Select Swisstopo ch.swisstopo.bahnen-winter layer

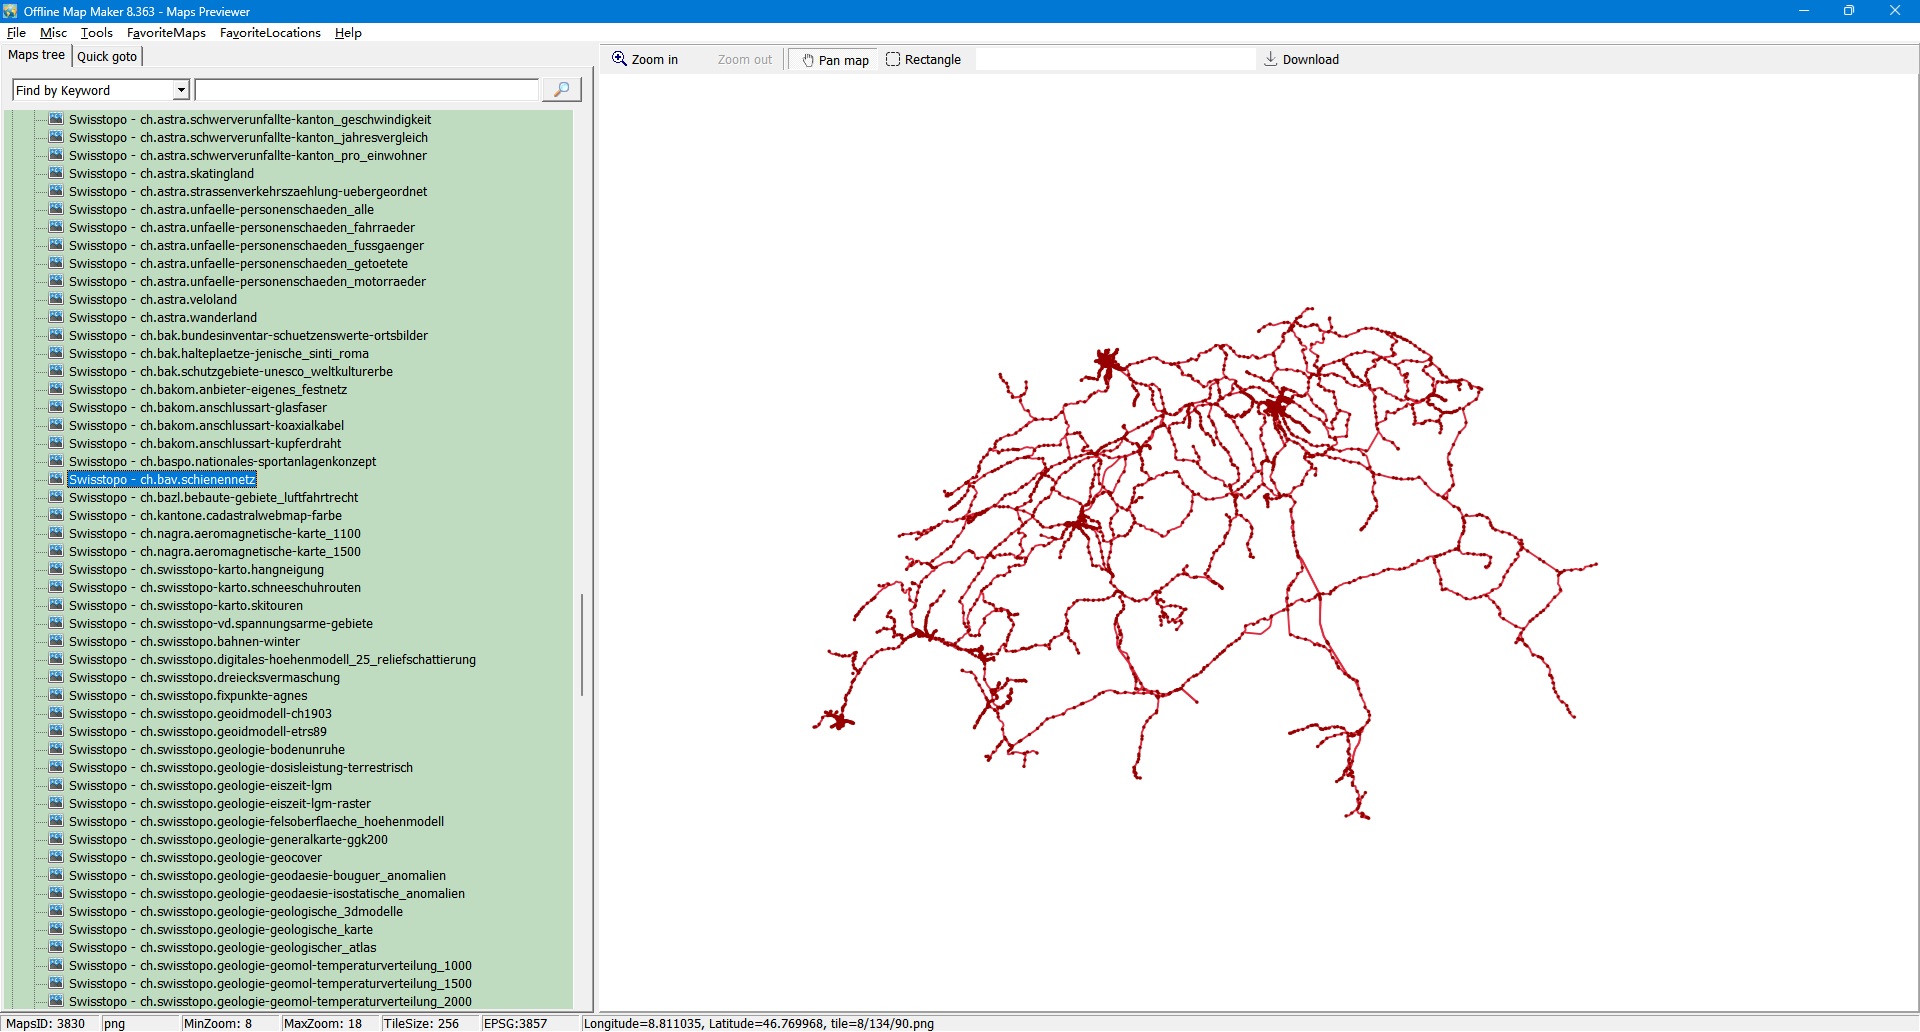pyautogui.click(x=184, y=642)
